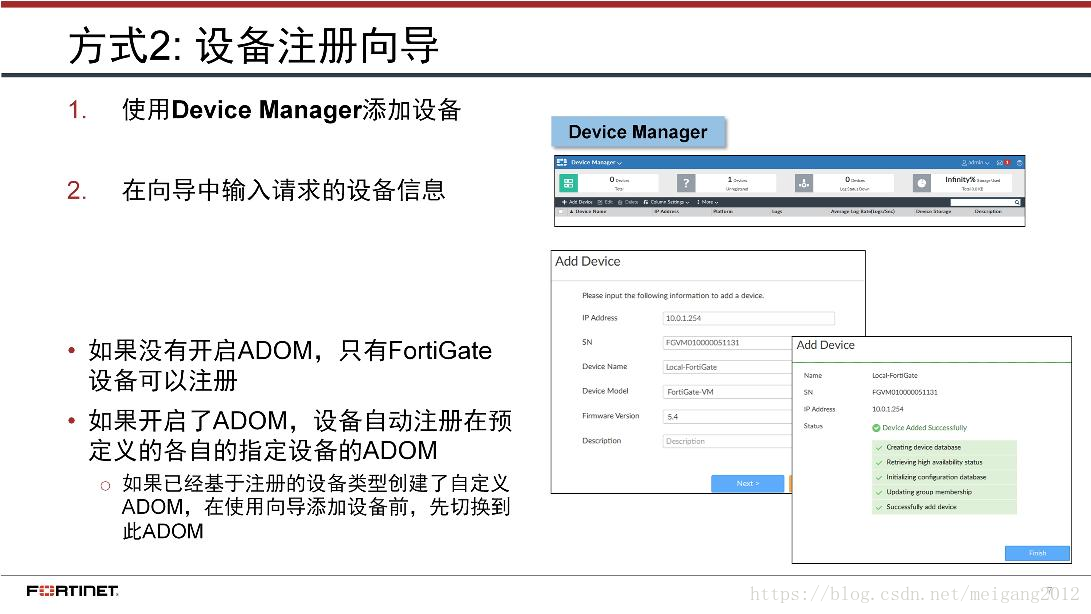
Task: Click the IP Address column header
Action: coord(667,212)
